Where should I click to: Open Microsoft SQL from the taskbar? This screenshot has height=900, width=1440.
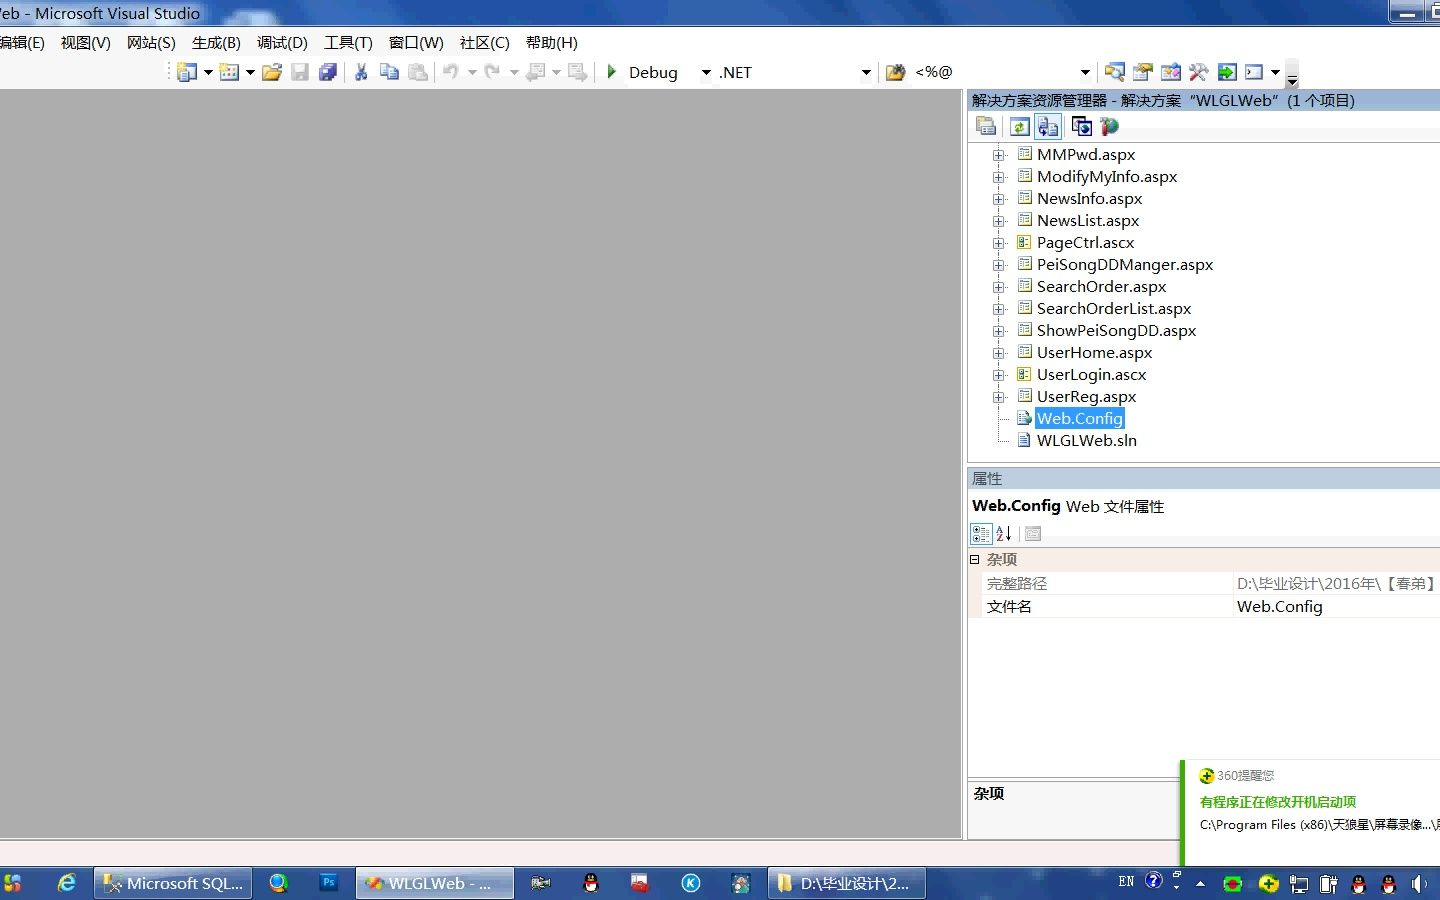click(172, 883)
